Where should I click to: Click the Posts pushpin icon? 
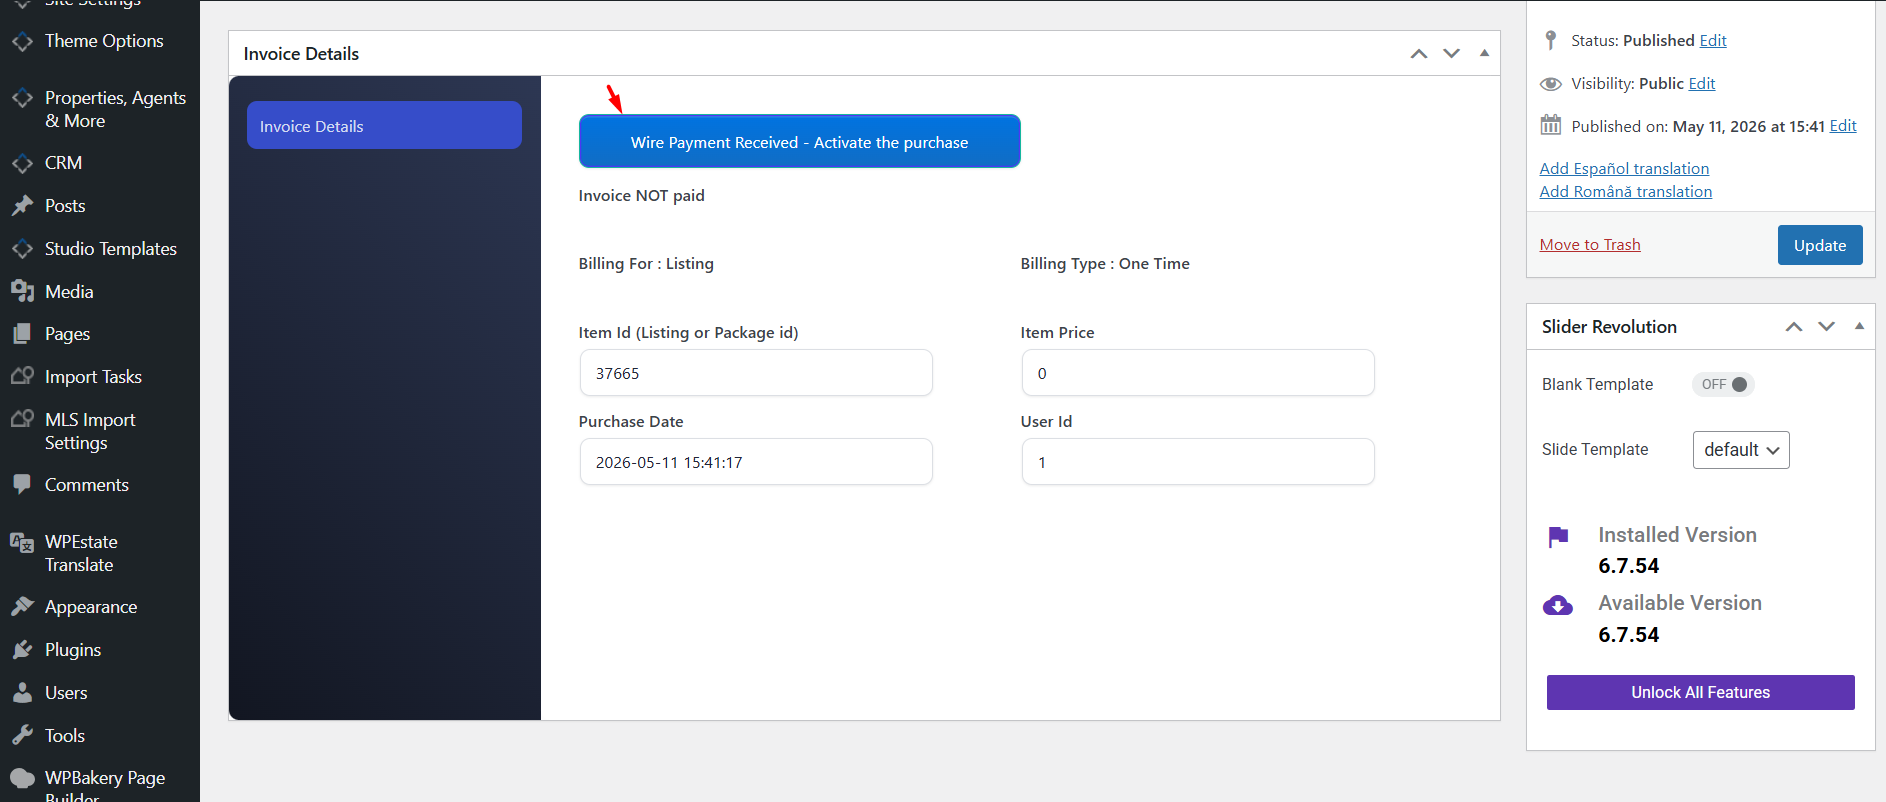tap(22, 206)
